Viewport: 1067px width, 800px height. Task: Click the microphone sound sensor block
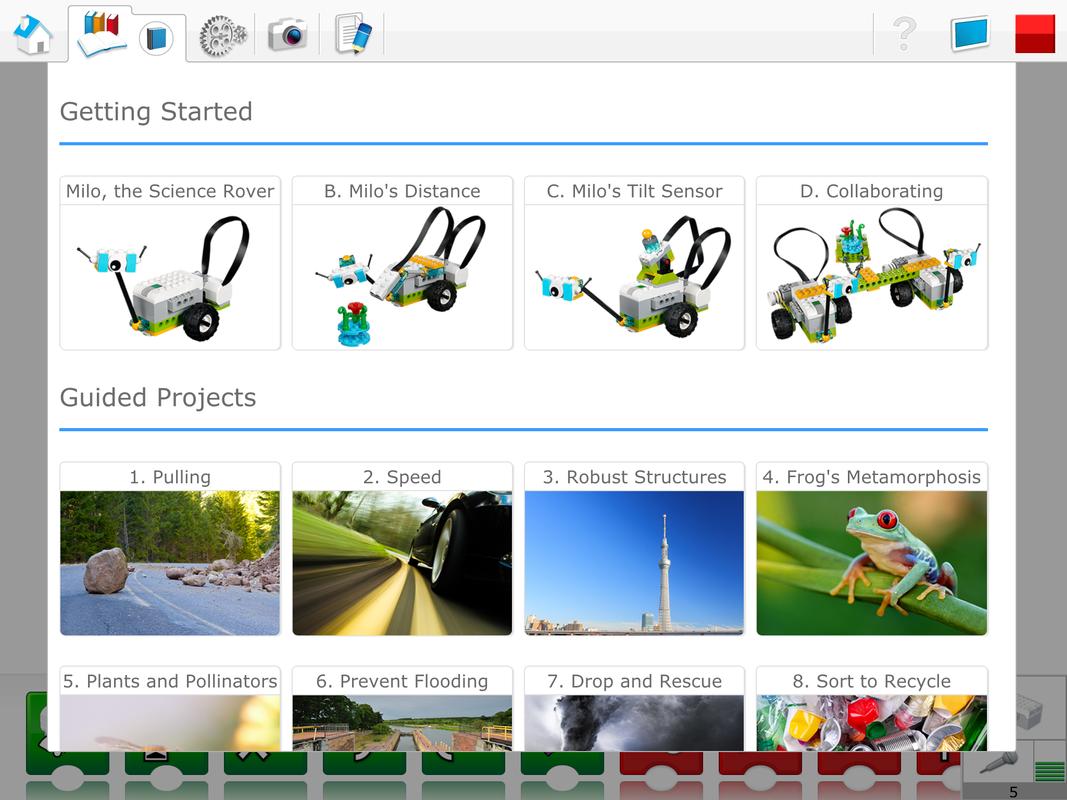click(x=998, y=763)
